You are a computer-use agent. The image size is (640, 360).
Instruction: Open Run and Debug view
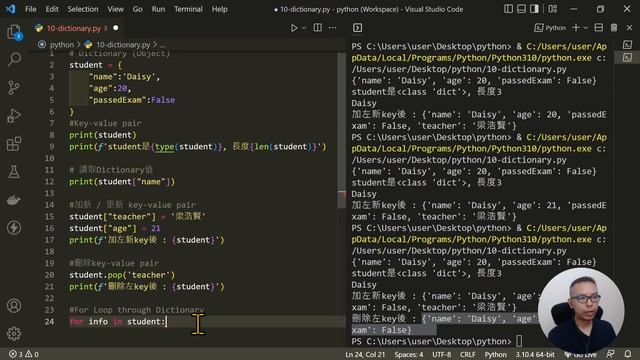(x=14, y=116)
